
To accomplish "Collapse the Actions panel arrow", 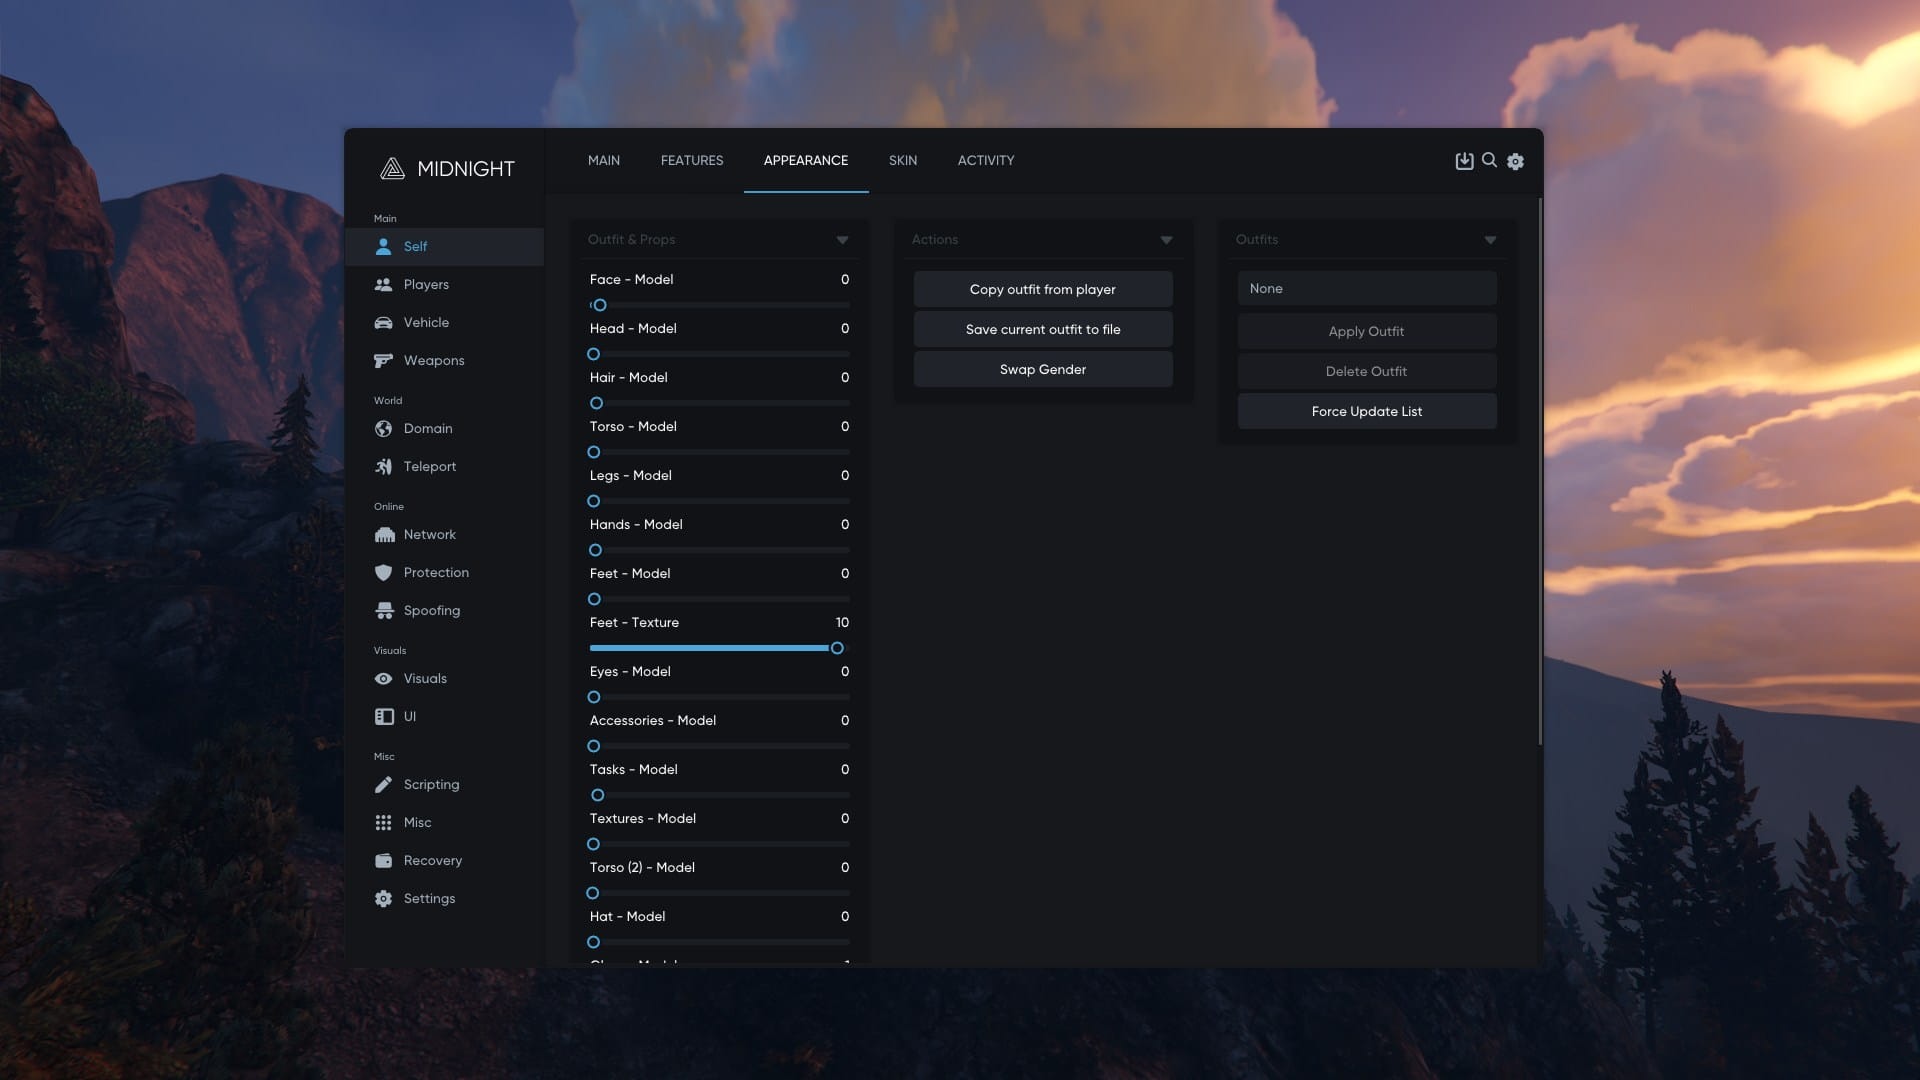I will [x=1166, y=240].
